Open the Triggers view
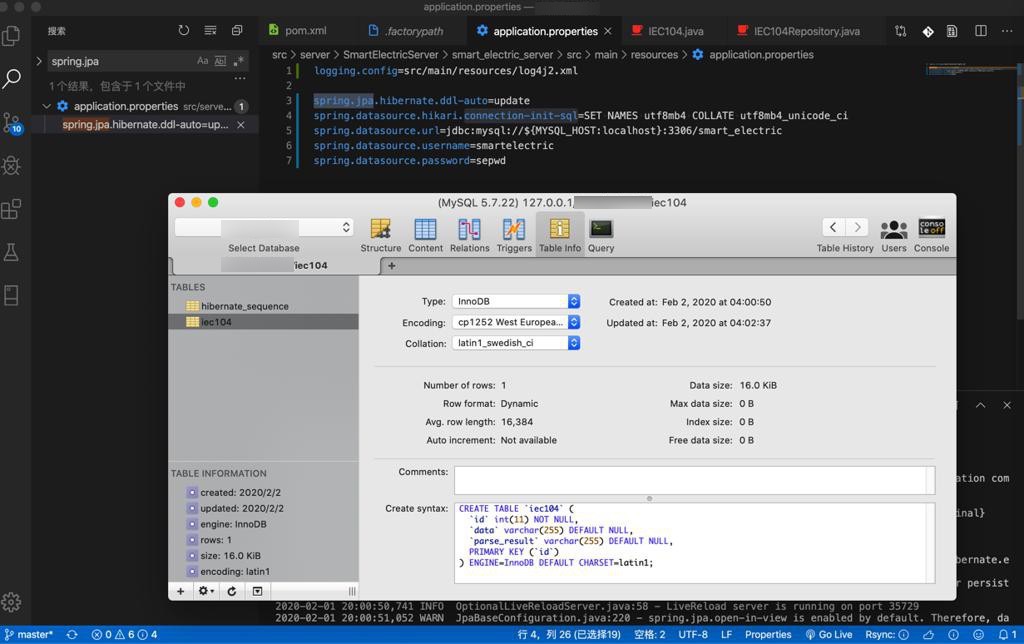This screenshot has width=1024, height=644. [513, 235]
